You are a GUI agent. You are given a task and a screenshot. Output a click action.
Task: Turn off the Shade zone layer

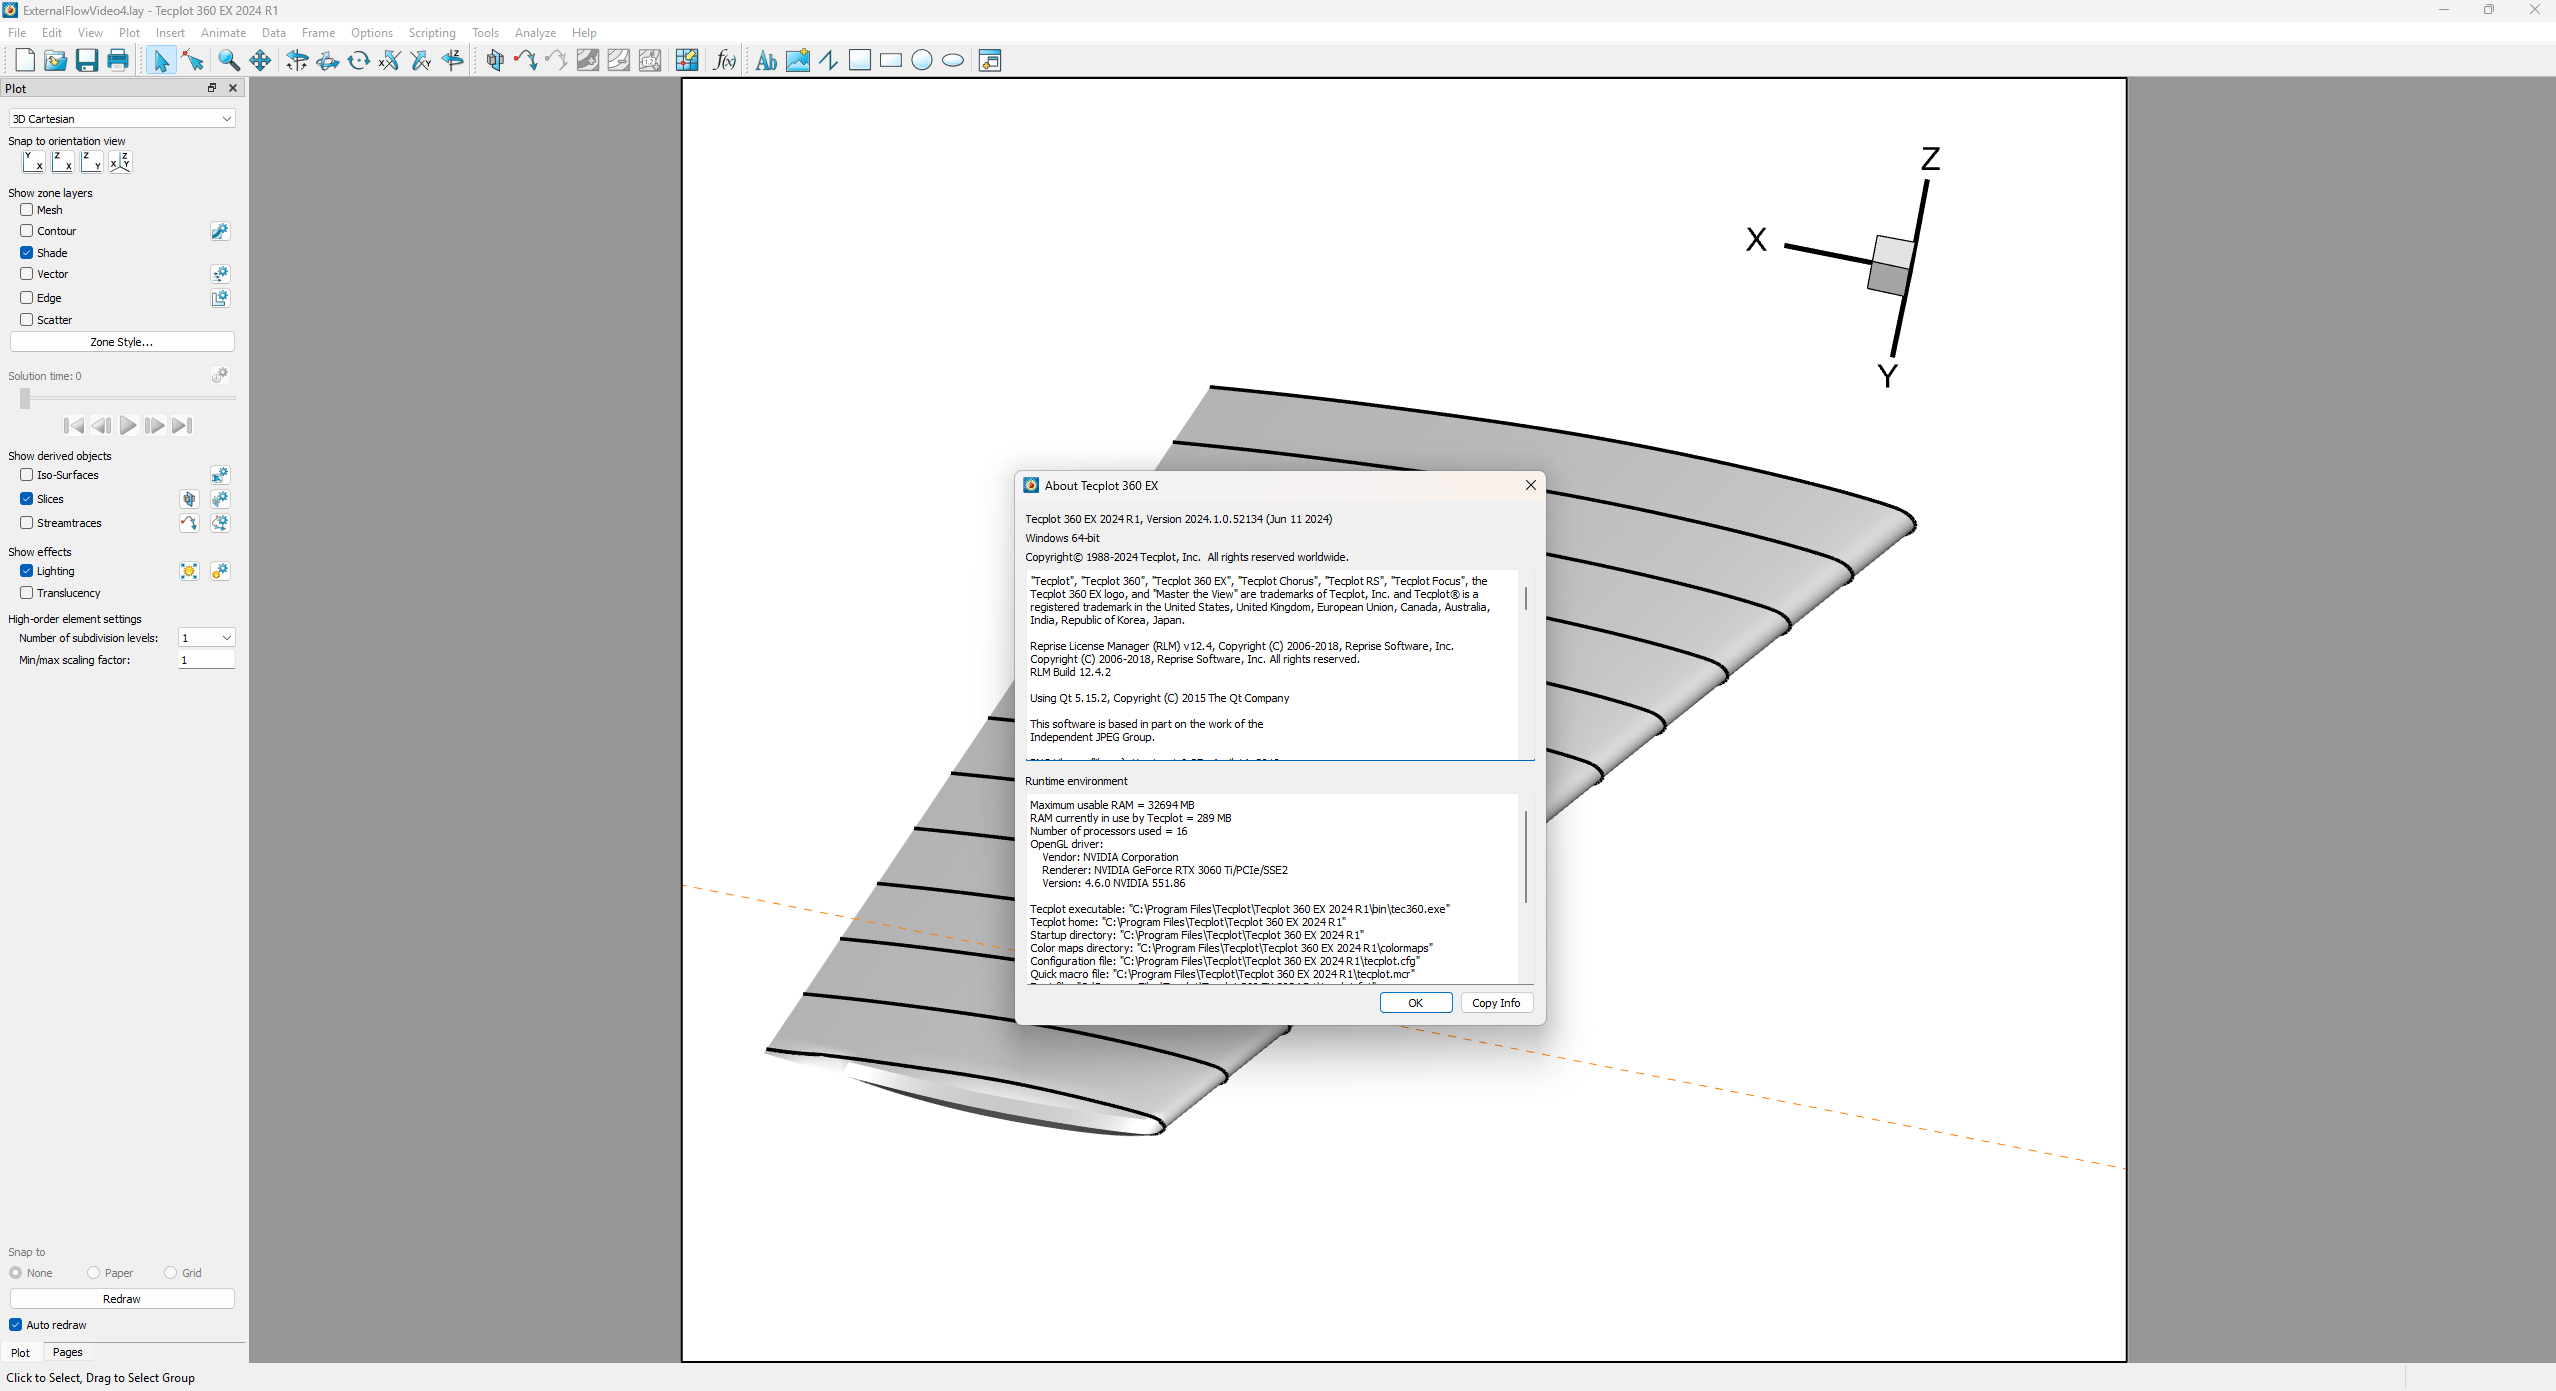[27, 253]
